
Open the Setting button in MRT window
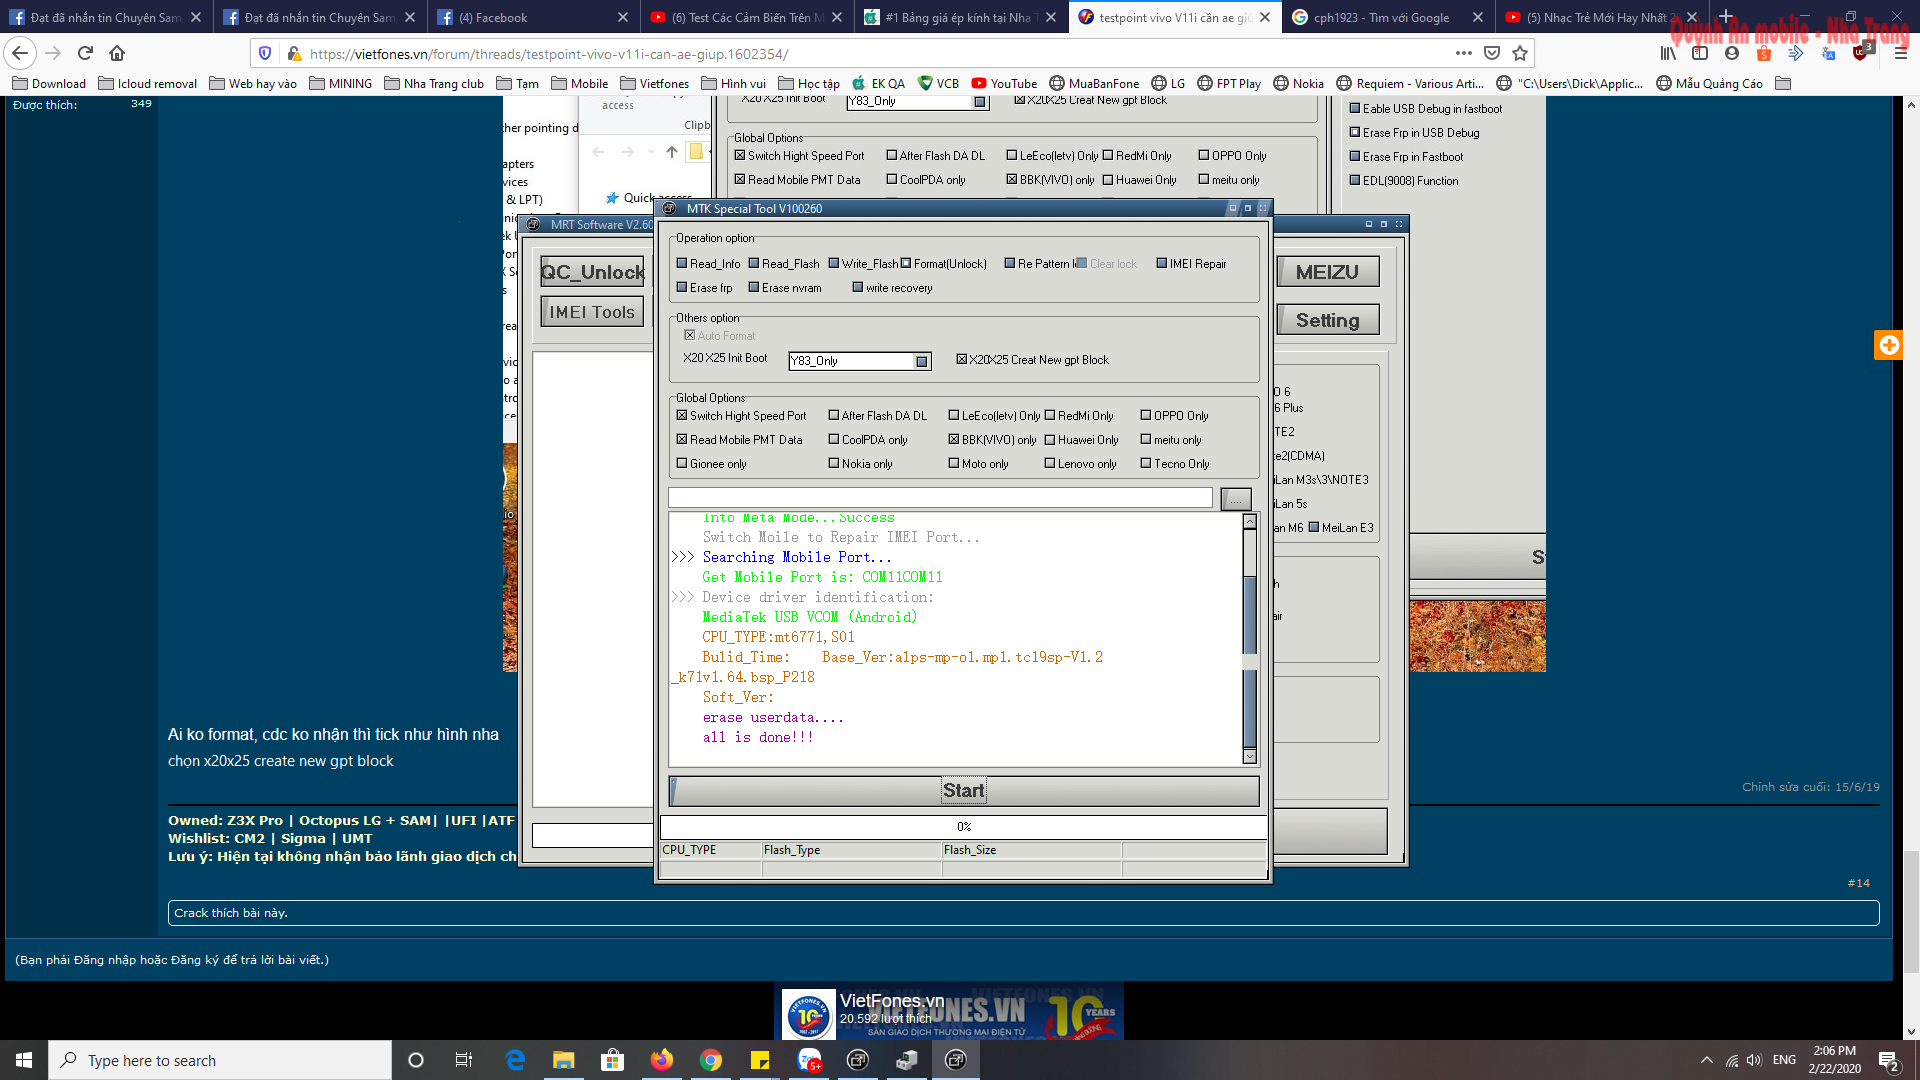[1327, 320]
